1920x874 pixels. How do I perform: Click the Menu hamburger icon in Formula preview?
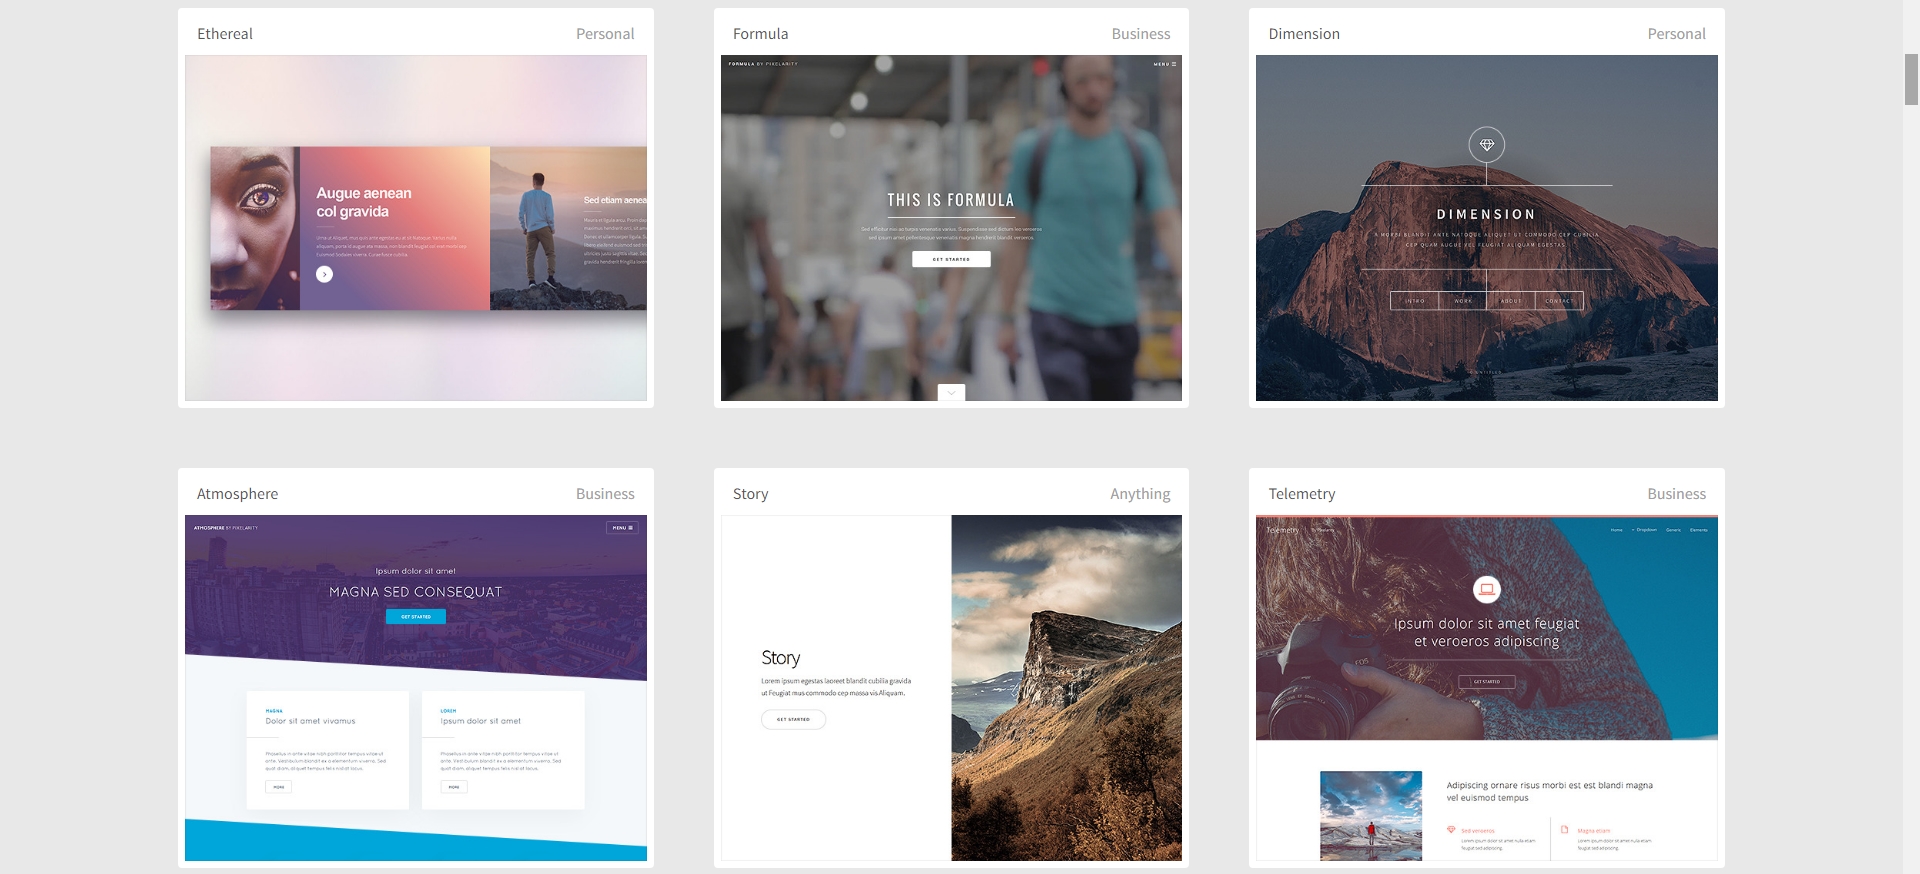[1165, 64]
